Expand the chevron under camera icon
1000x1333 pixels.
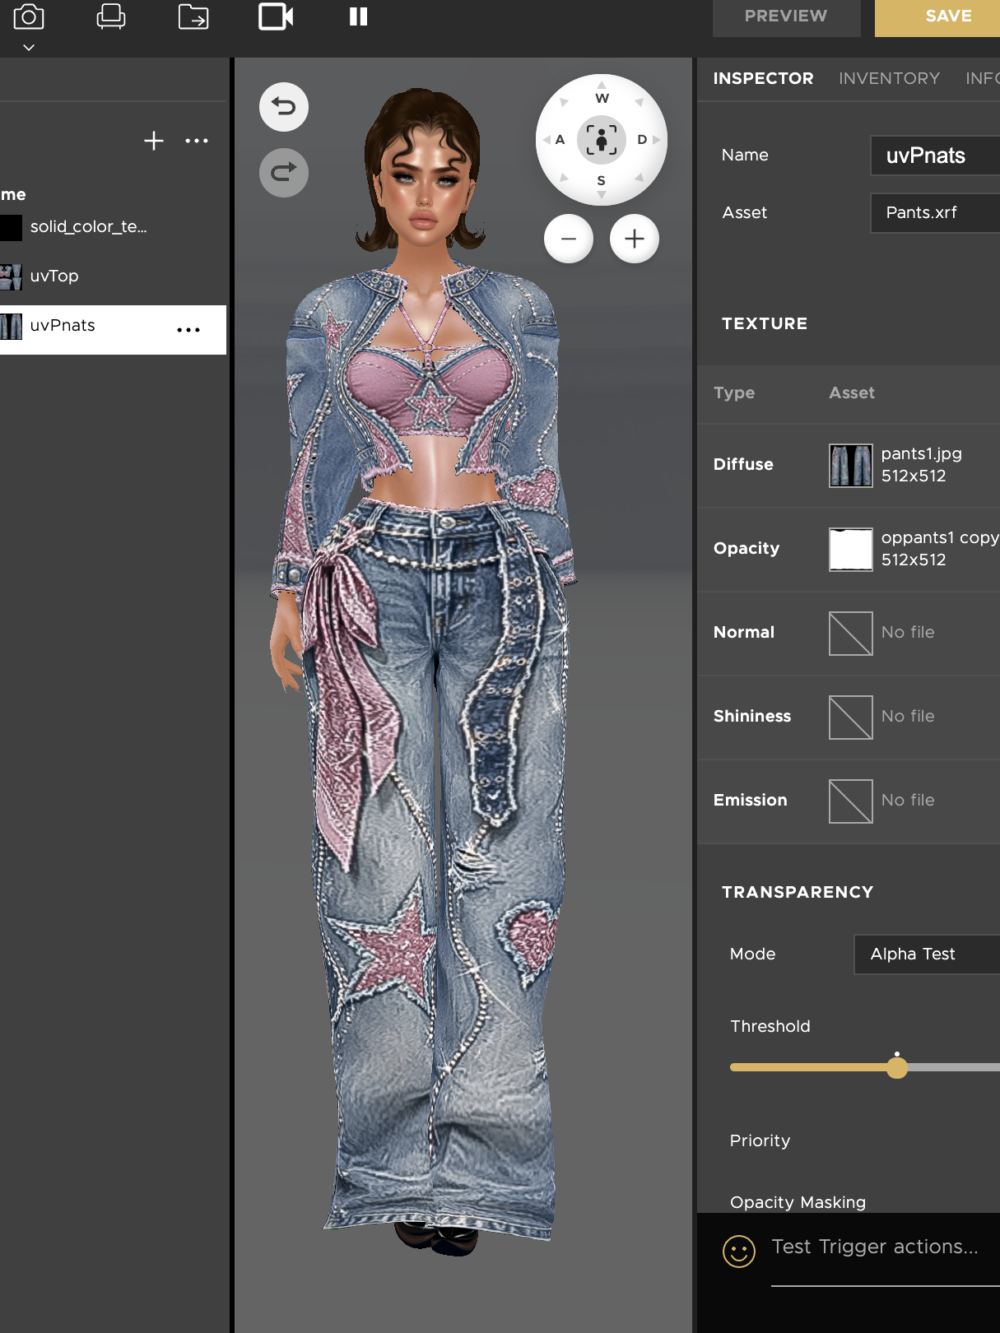click(29, 47)
